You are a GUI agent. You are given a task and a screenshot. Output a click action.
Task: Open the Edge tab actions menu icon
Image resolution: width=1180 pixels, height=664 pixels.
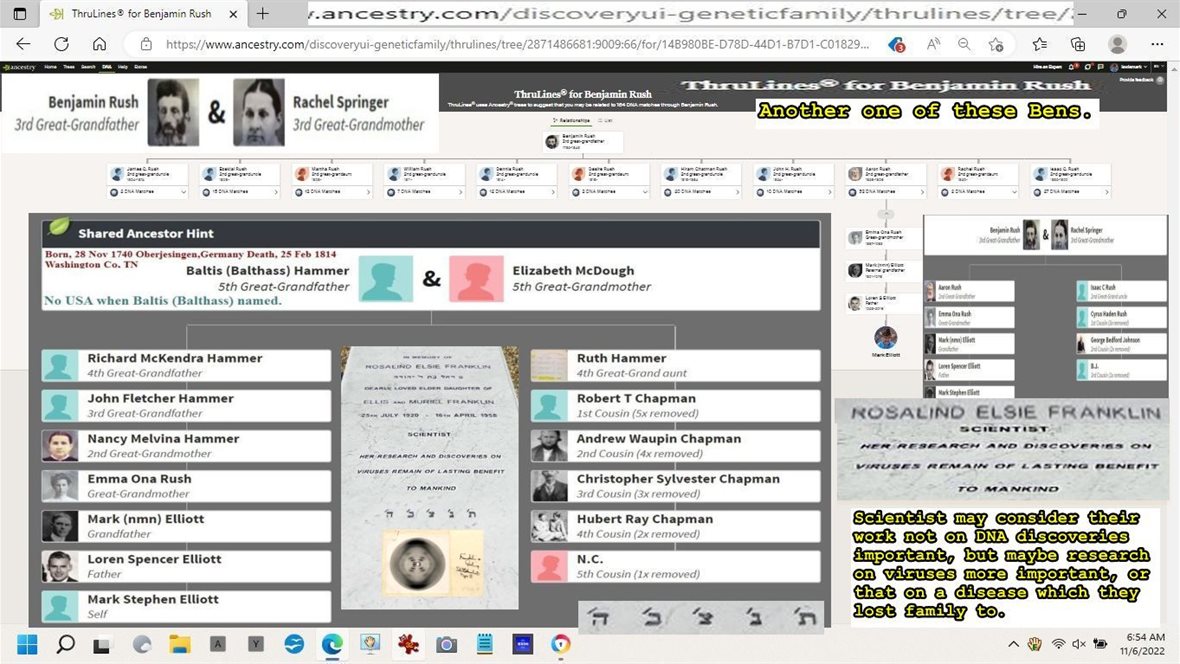tap(19, 14)
